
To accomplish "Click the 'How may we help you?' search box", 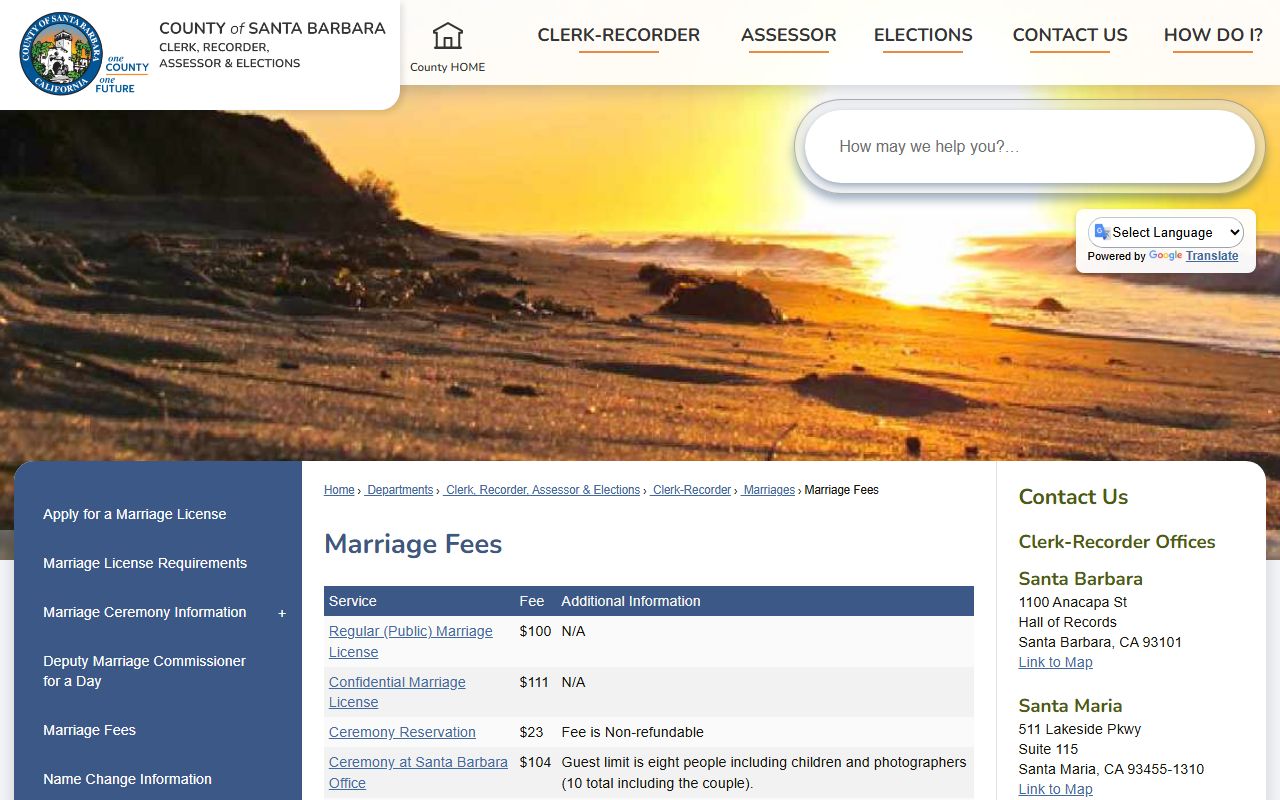I will [x=1029, y=147].
